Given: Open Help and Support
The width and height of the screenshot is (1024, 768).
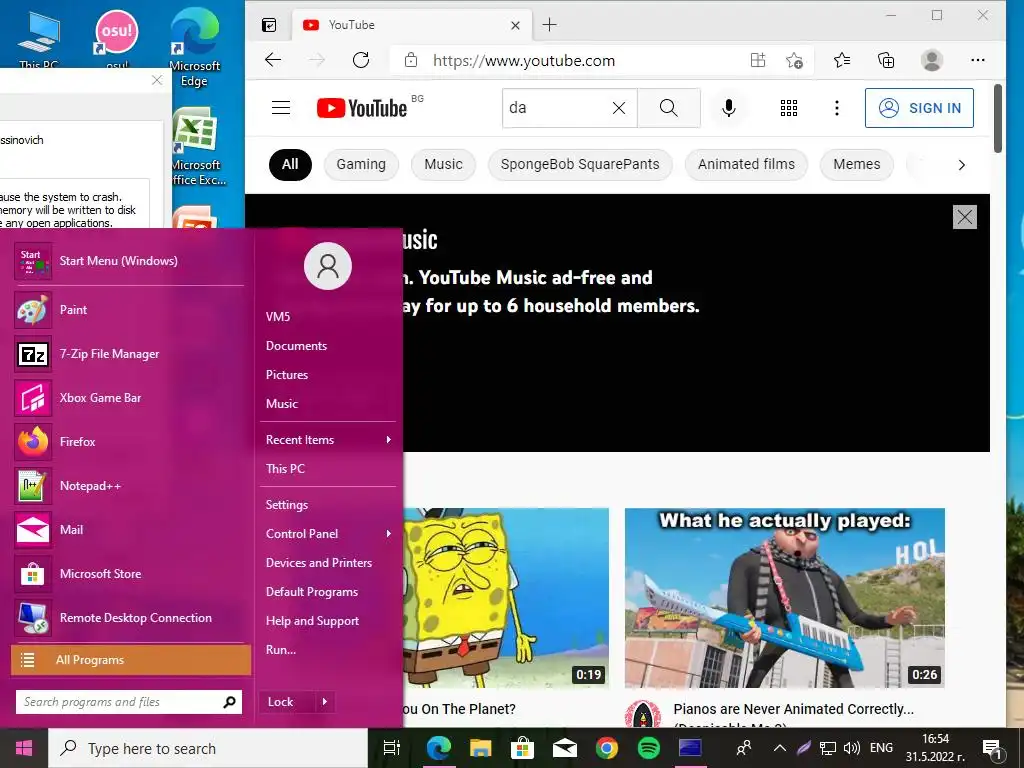Looking at the screenshot, I should pyautogui.click(x=312, y=620).
